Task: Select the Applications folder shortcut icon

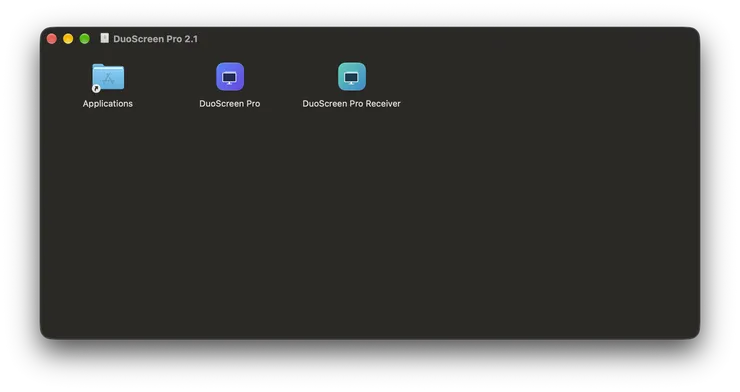Action: [108, 77]
